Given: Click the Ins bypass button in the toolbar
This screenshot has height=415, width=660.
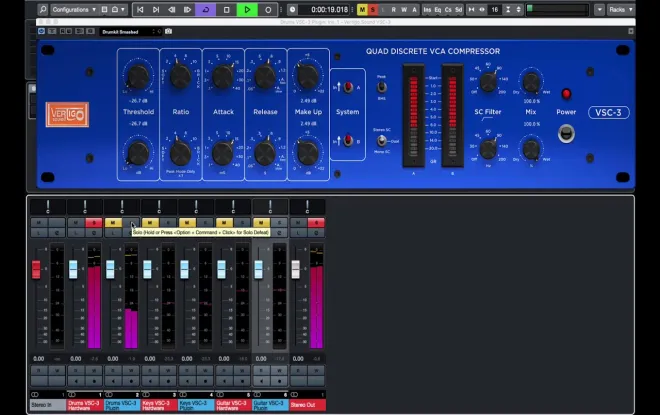Looking at the screenshot, I should (x=427, y=9).
